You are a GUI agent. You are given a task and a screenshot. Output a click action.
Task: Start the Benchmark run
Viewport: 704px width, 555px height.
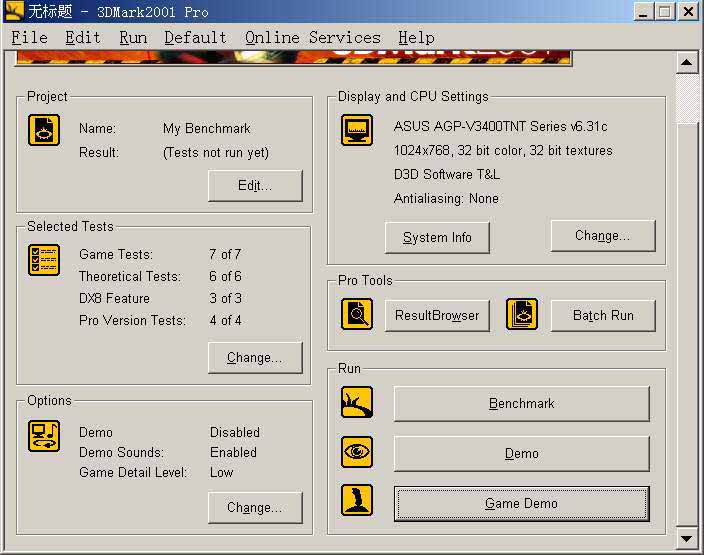click(521, 404)
